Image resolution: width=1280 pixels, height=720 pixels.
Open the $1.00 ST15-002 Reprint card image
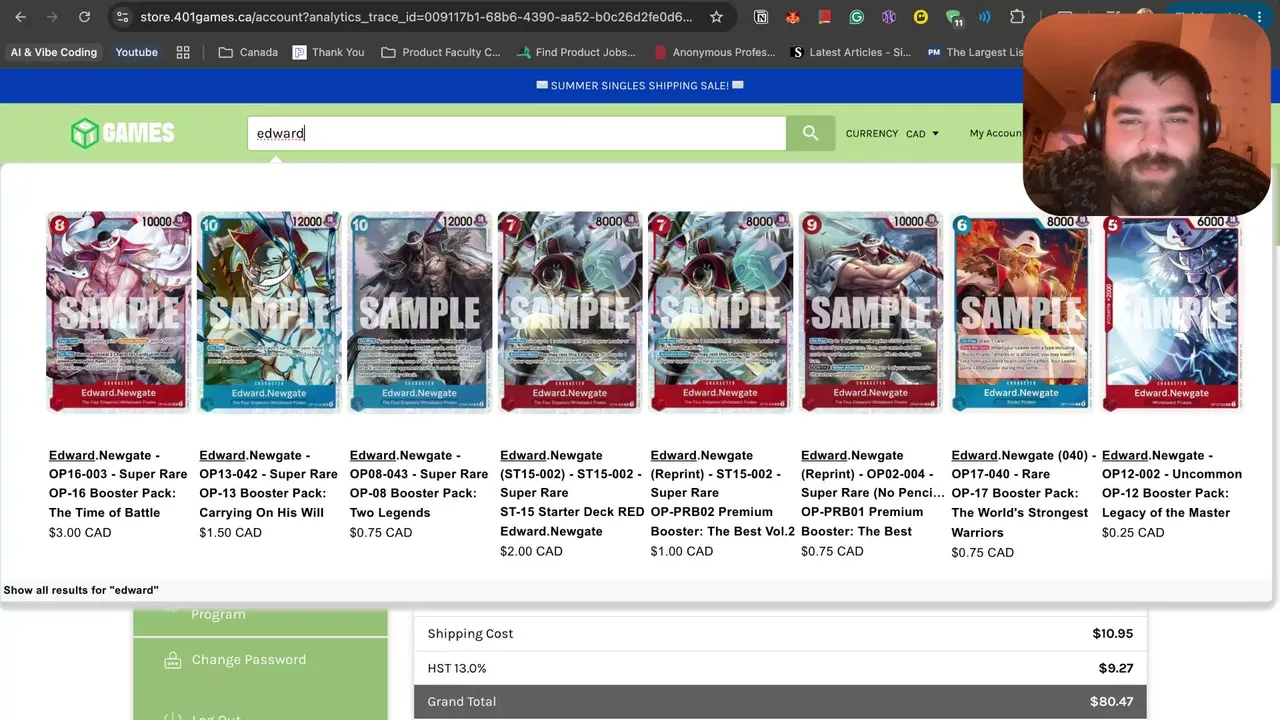[720, 312]
